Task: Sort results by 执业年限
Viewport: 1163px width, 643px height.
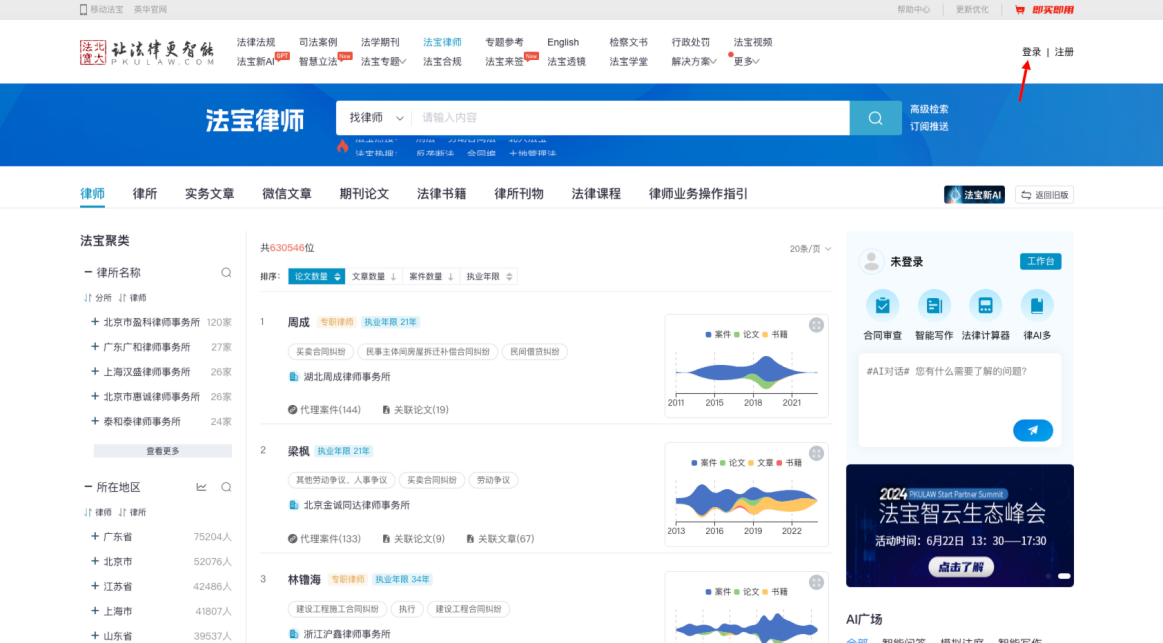Action: pos(488,277)
